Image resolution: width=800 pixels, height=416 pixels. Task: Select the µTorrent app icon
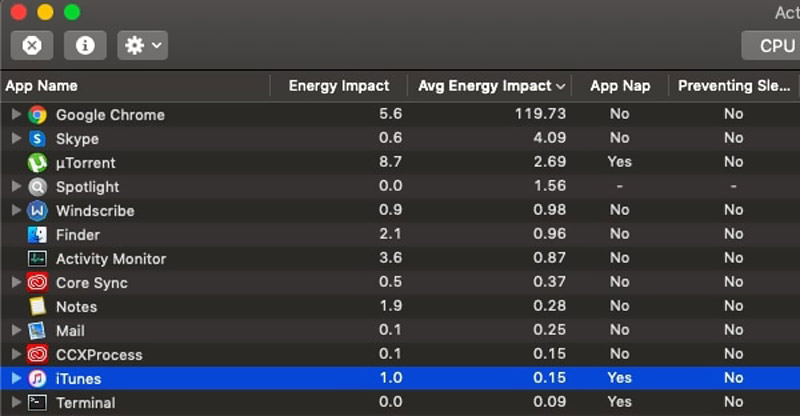pos(38,163)
